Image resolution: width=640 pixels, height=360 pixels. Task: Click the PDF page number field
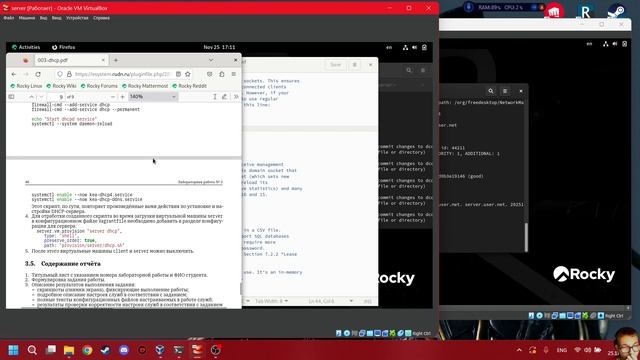pos(56,97)
